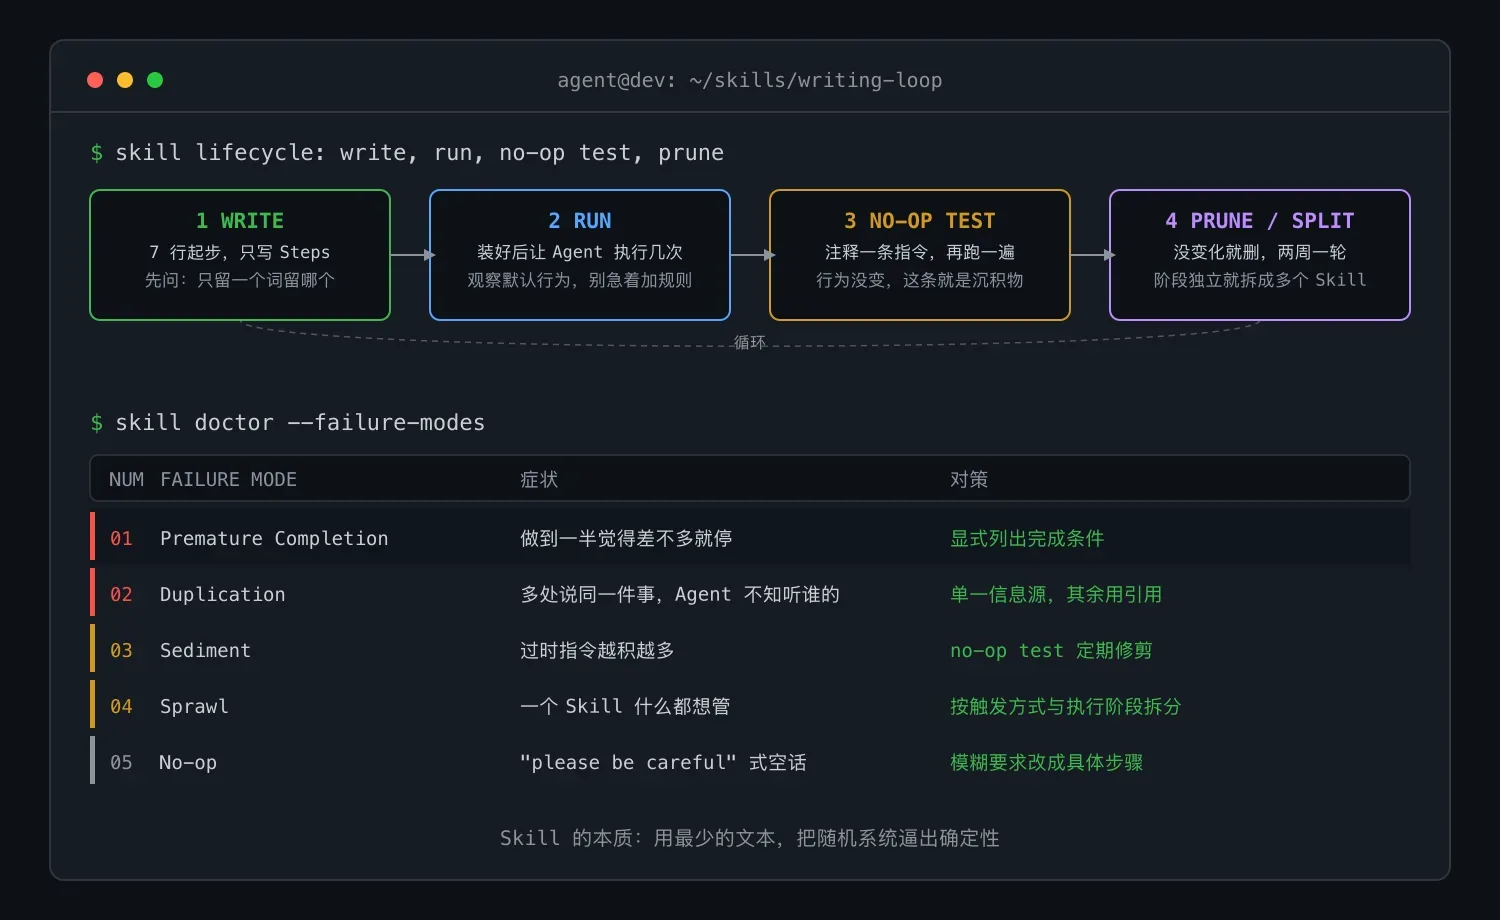Screen dimensions: 1500x920
Task: Click the text '注释一条指令，再跑一遍'
Action: [920, 252]
